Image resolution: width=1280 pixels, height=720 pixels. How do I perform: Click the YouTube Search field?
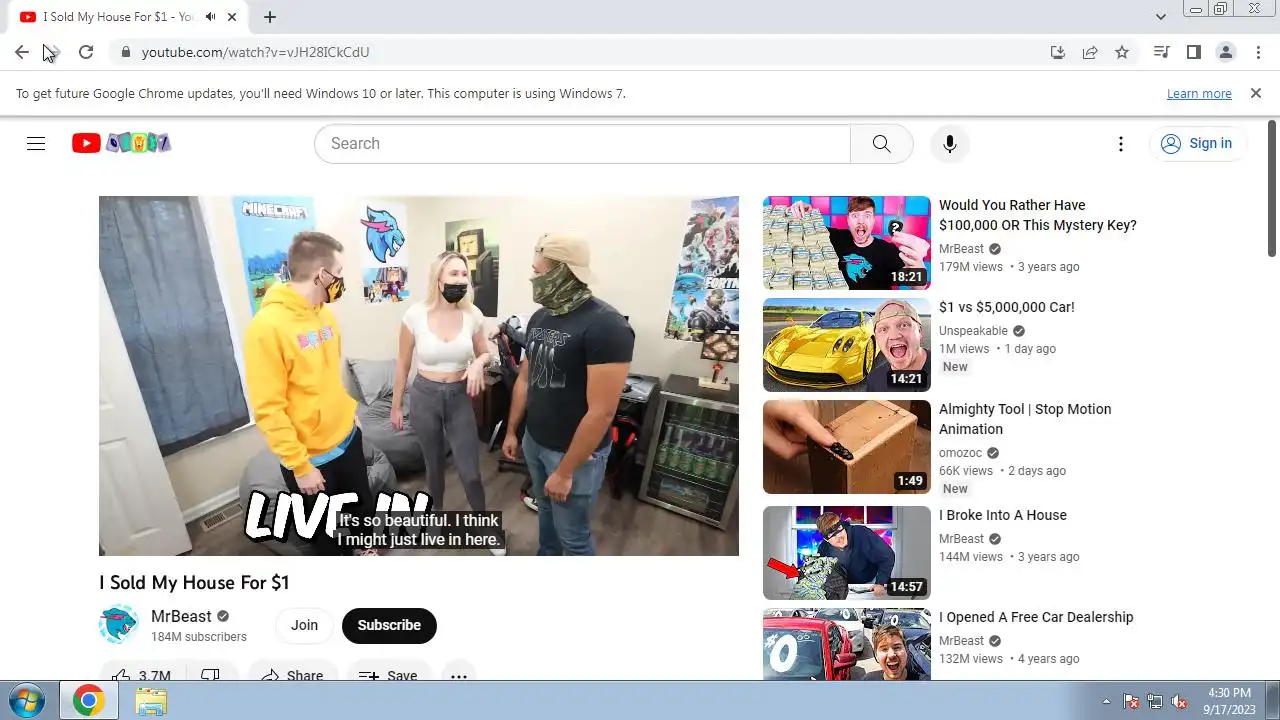[x=583, y=143]
